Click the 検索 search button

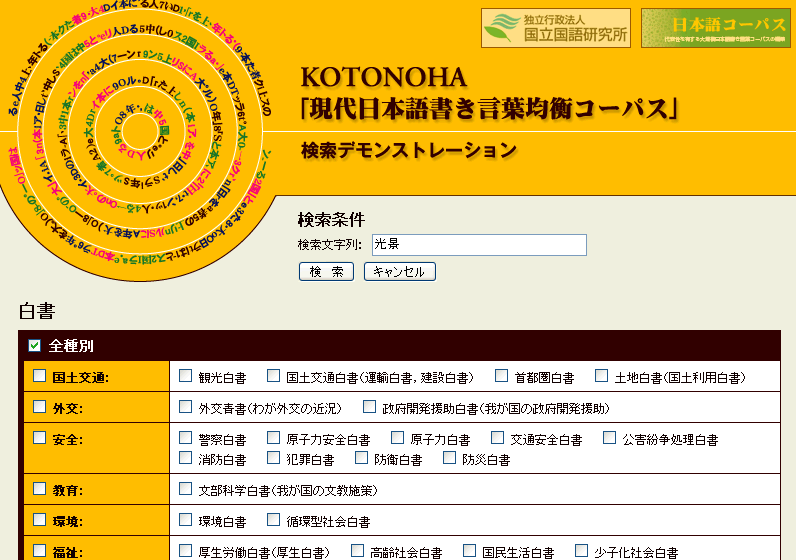pyautogui.click(x=326, y=272)
